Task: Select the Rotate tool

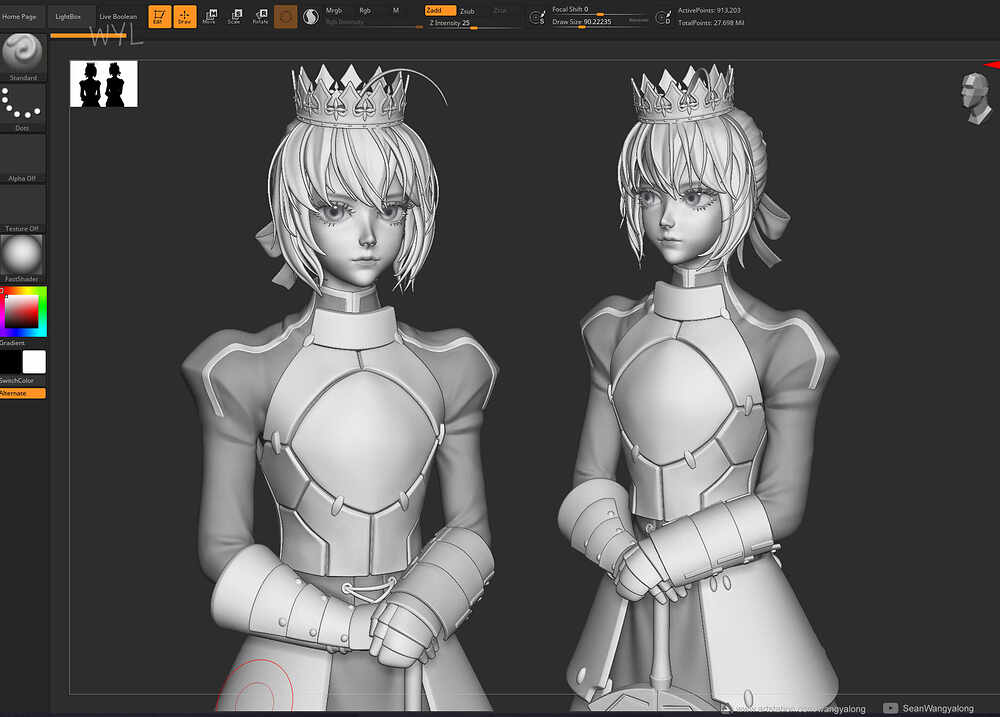Action: coord(260,17)
